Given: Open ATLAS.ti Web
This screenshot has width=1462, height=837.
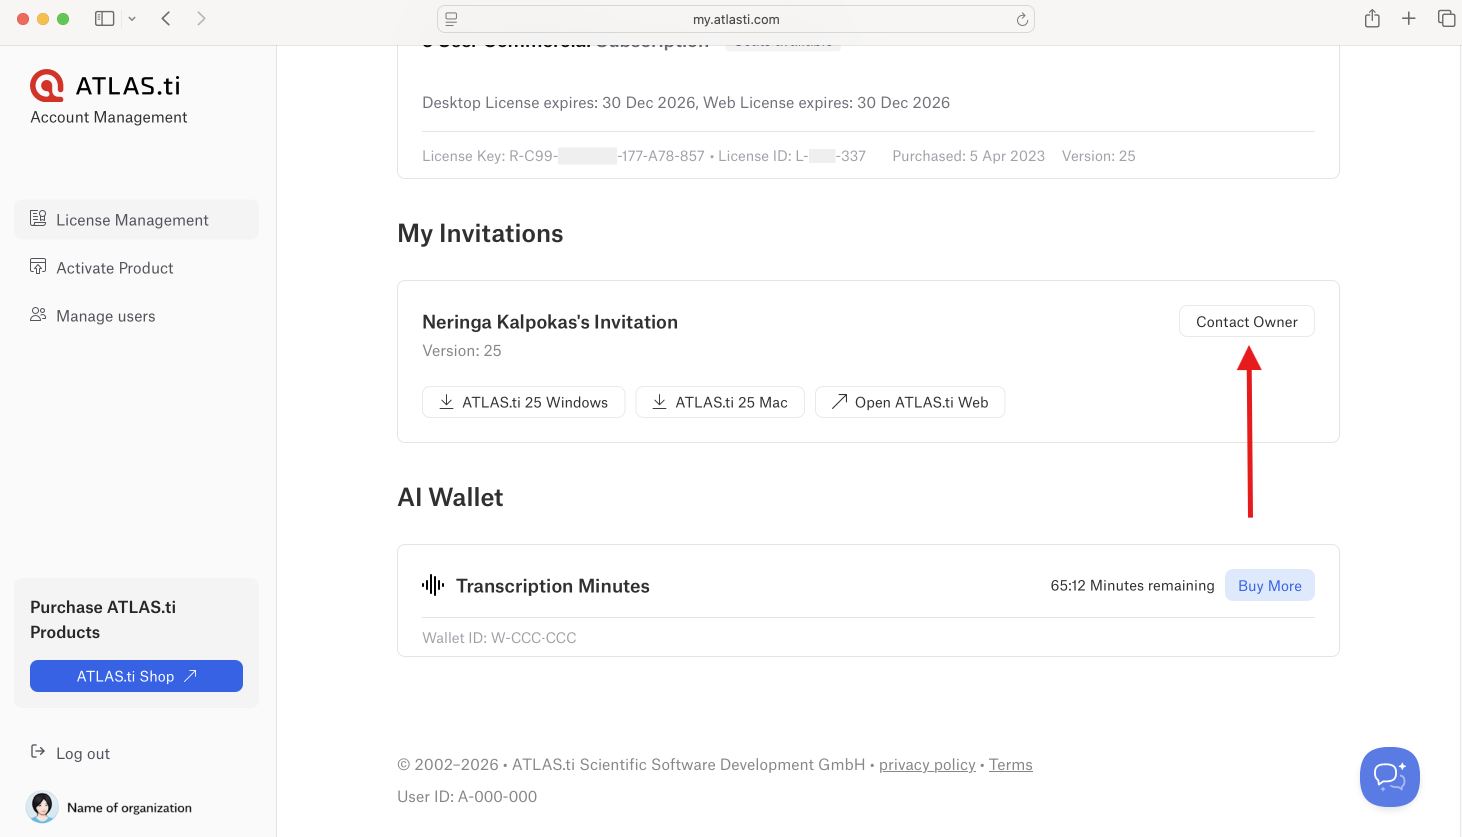Looking at the screenshot, I should [910, 402].
